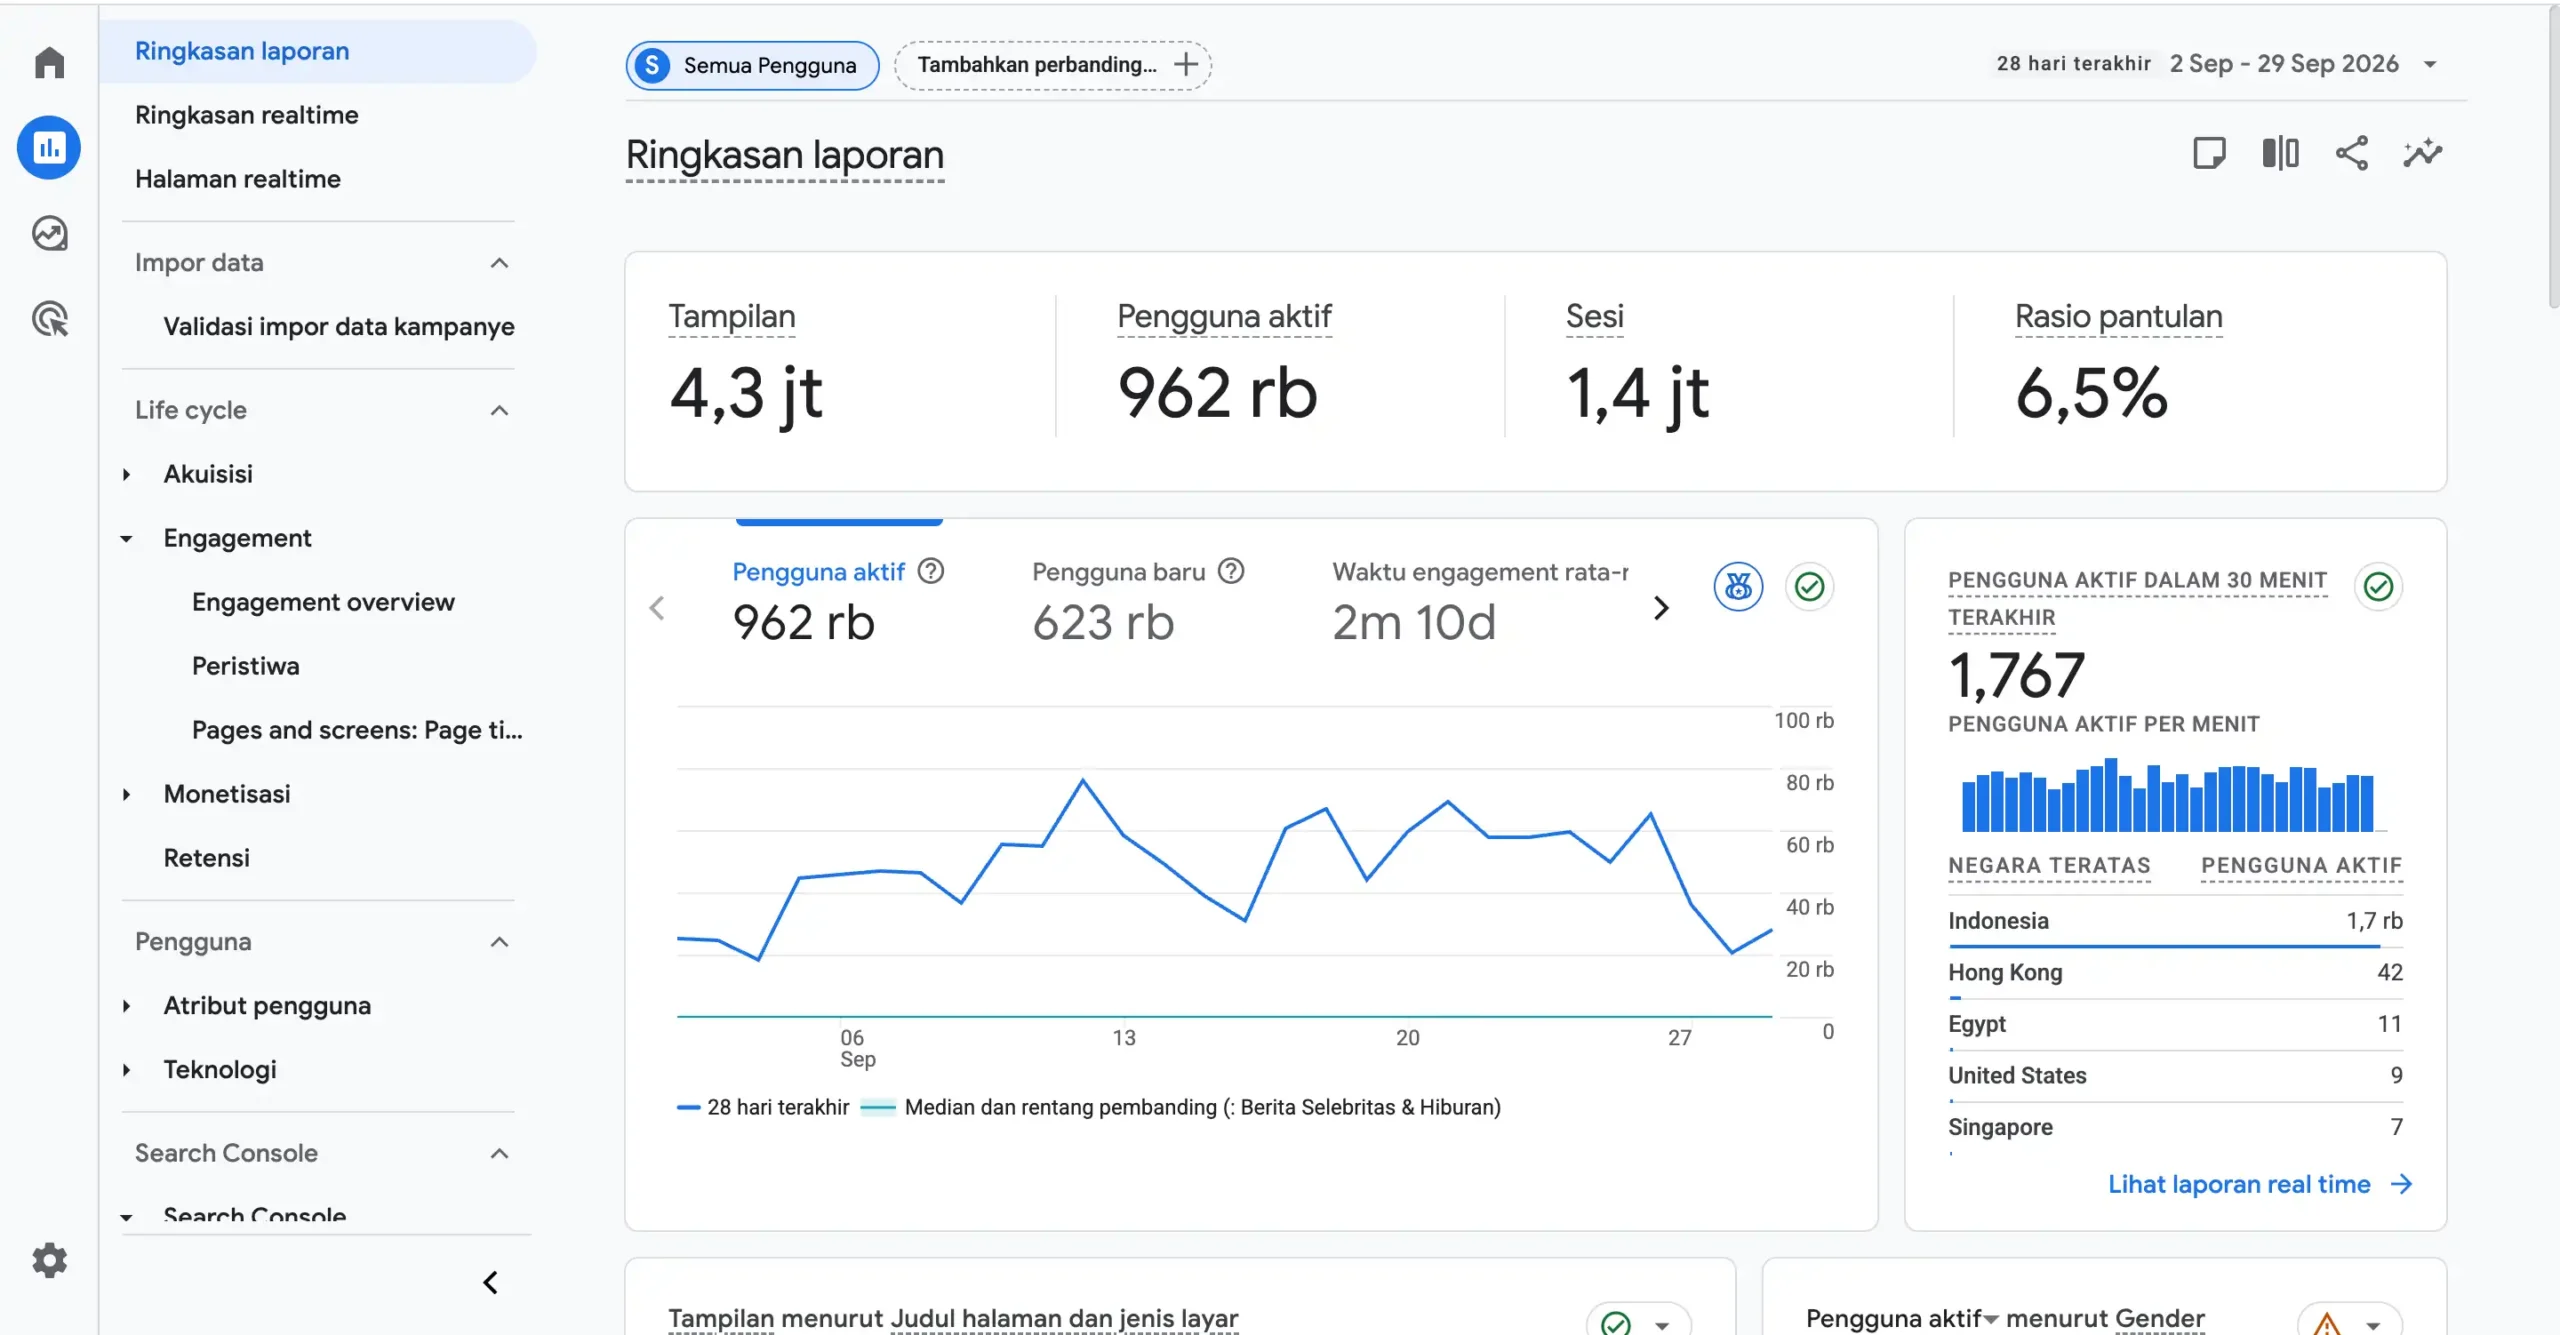Screen dimensions: 2560x1335
Task: Select the Reports icon in left rail
Action: pyautogui.click(x=49, y=148)
